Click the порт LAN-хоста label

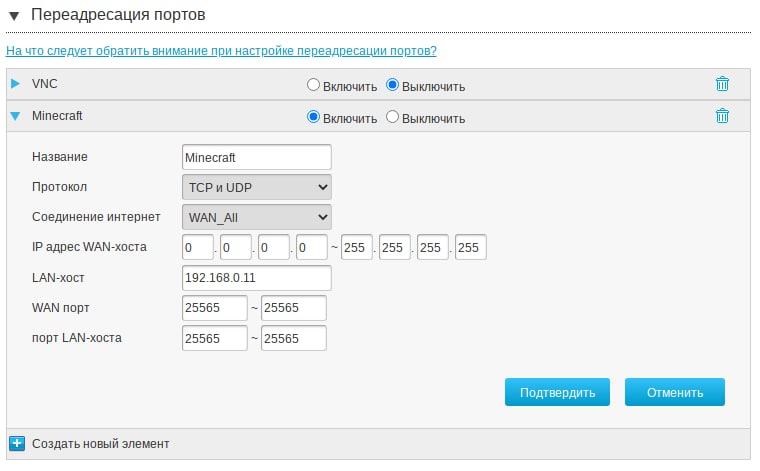click(x=77, y=338)
